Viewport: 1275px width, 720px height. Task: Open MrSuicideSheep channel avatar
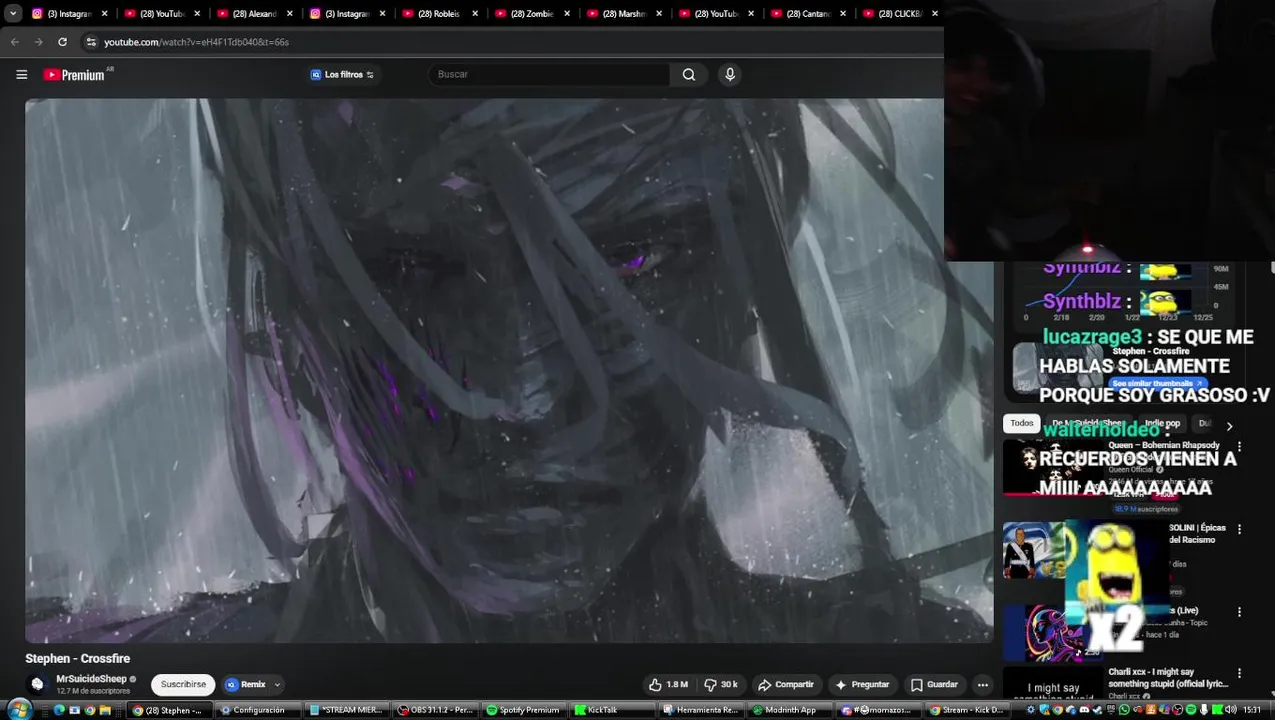click(37, 685)
